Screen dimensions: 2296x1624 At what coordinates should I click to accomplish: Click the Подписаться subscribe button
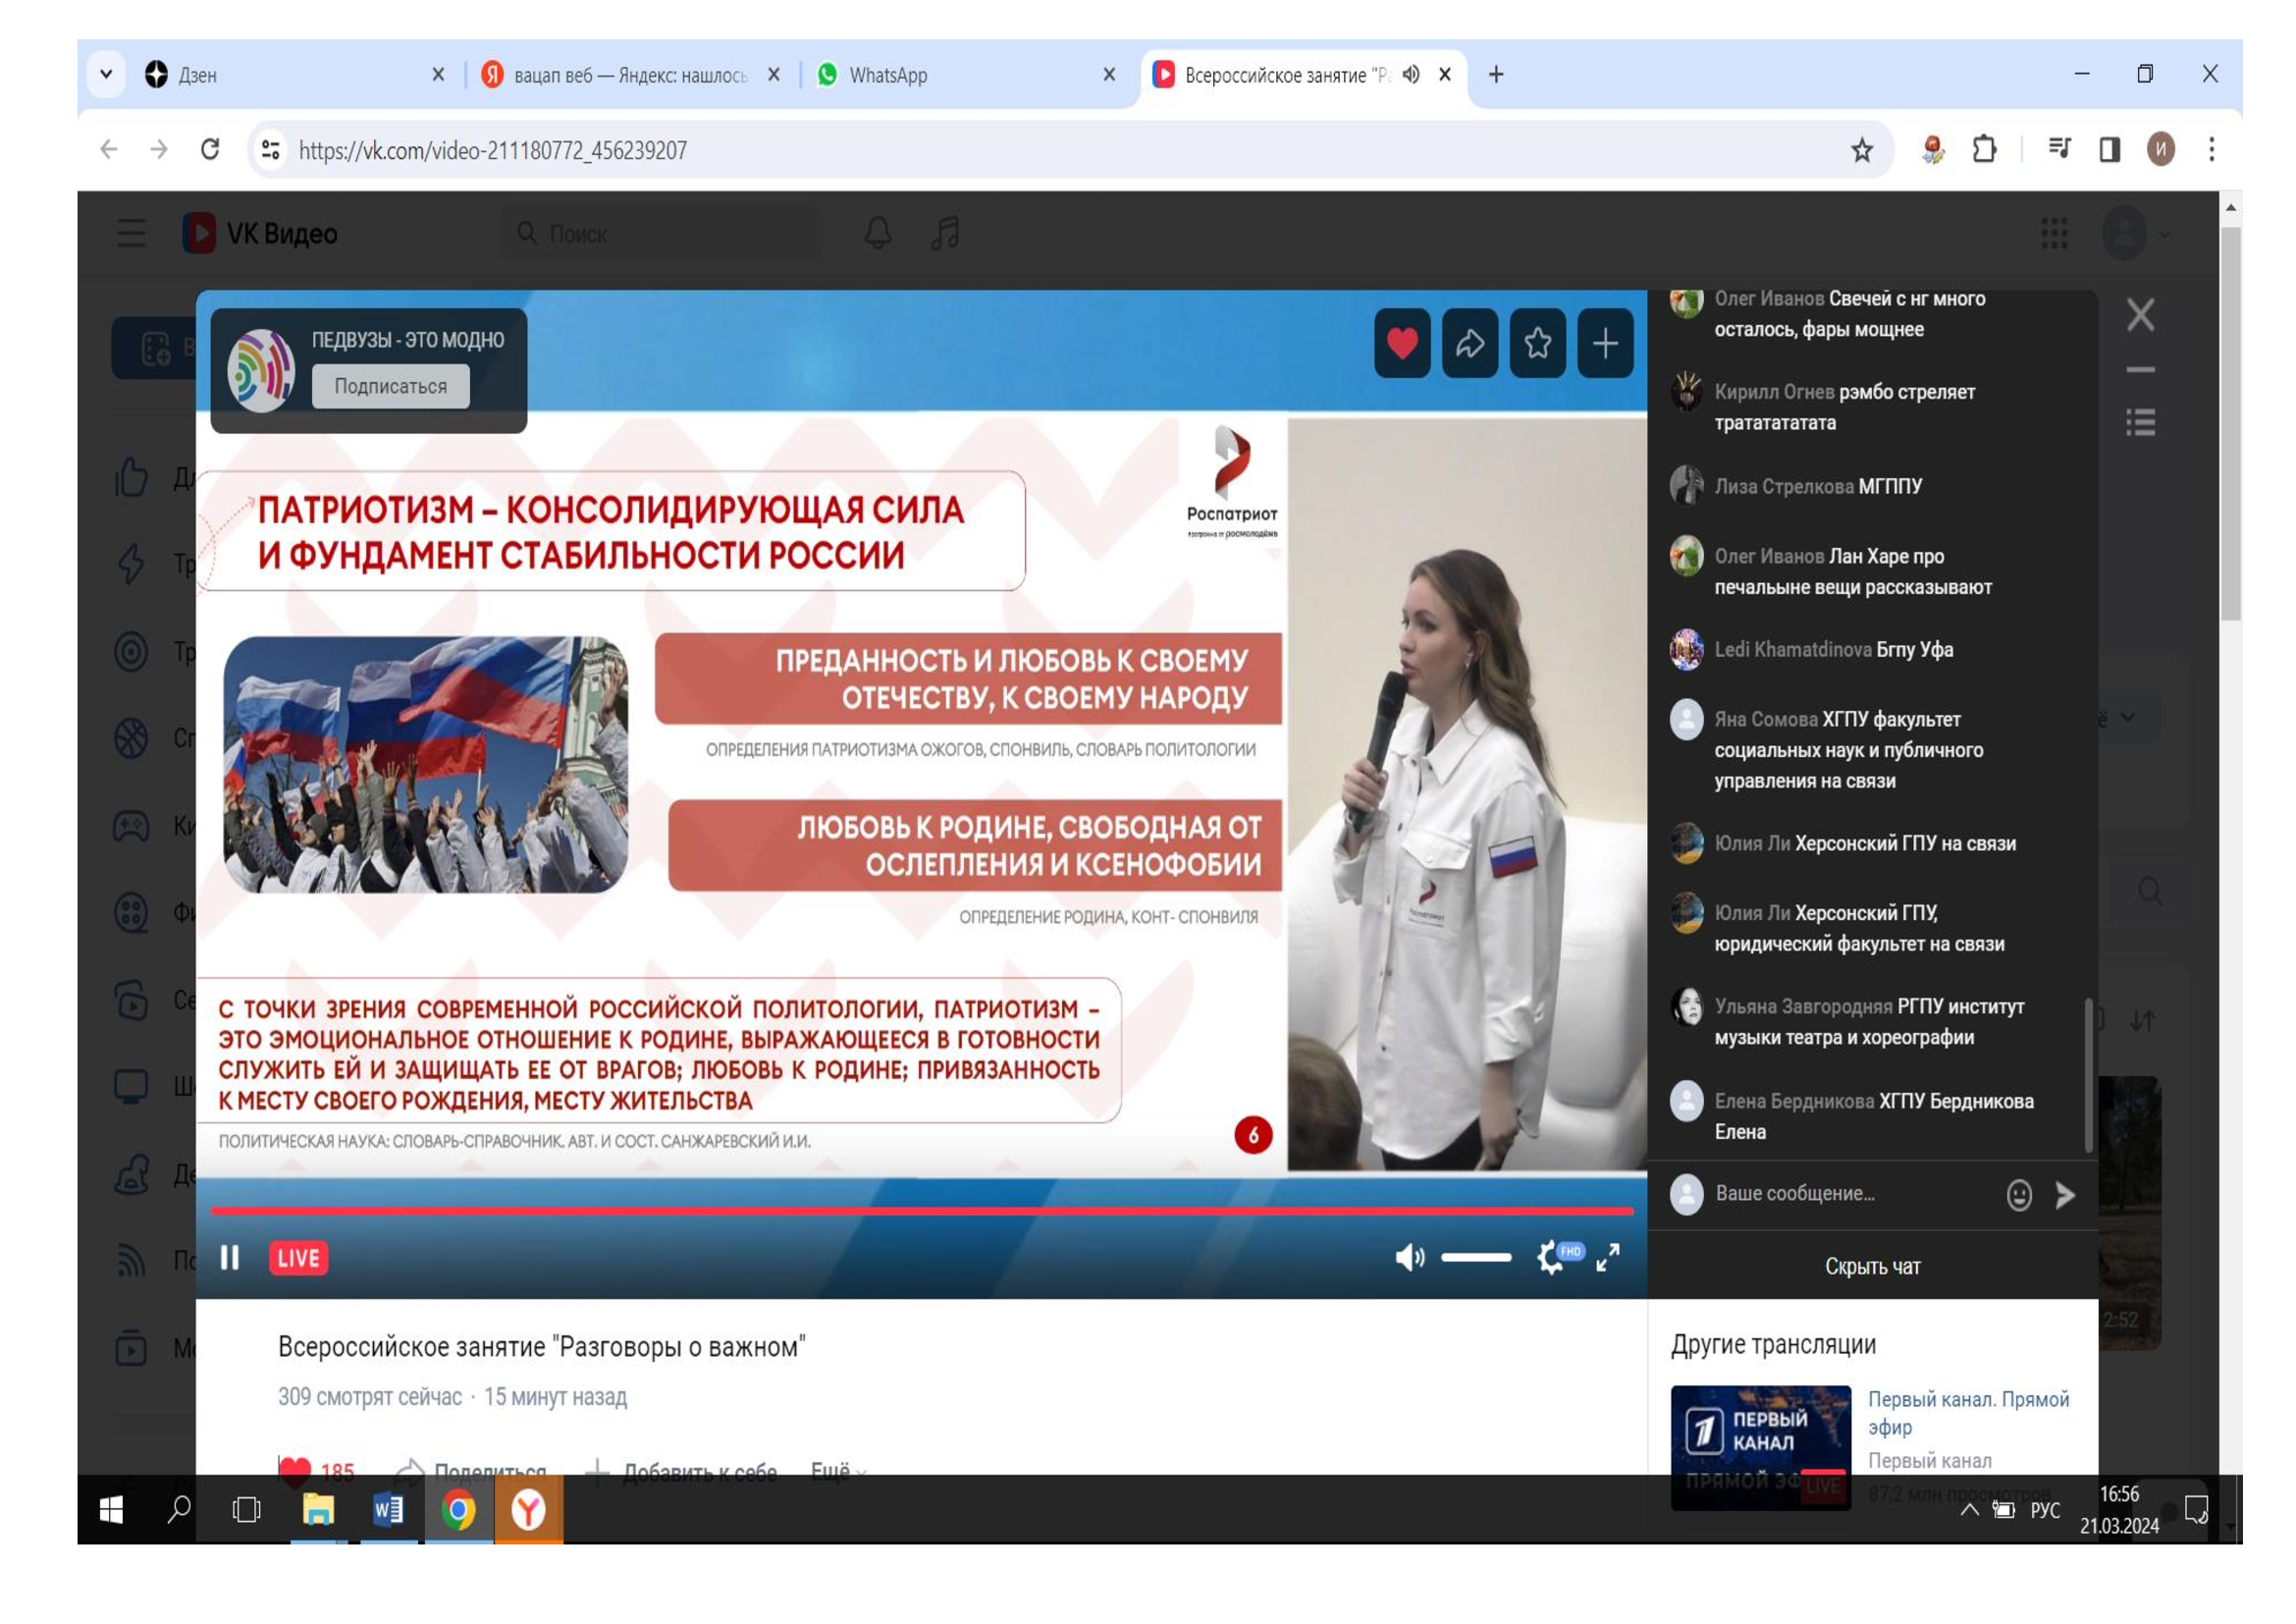coord(390,386)
